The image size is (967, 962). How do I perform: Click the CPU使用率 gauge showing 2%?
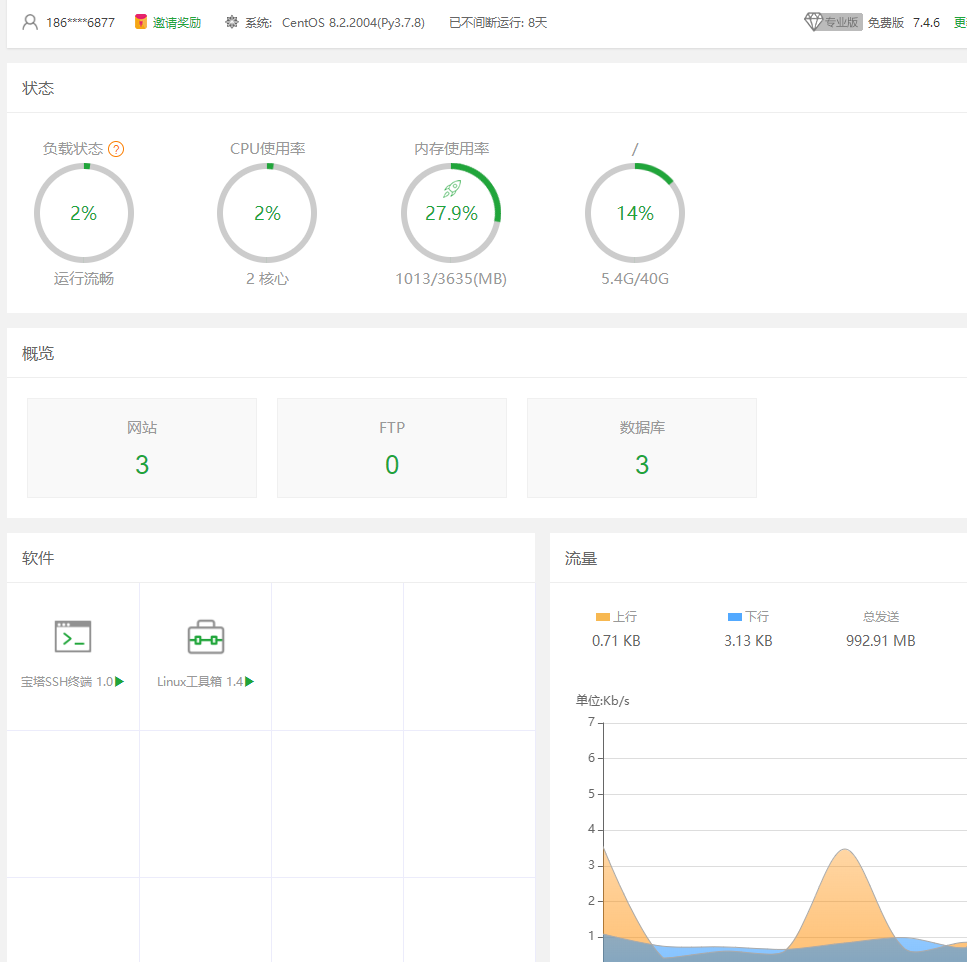coord(267,213)
